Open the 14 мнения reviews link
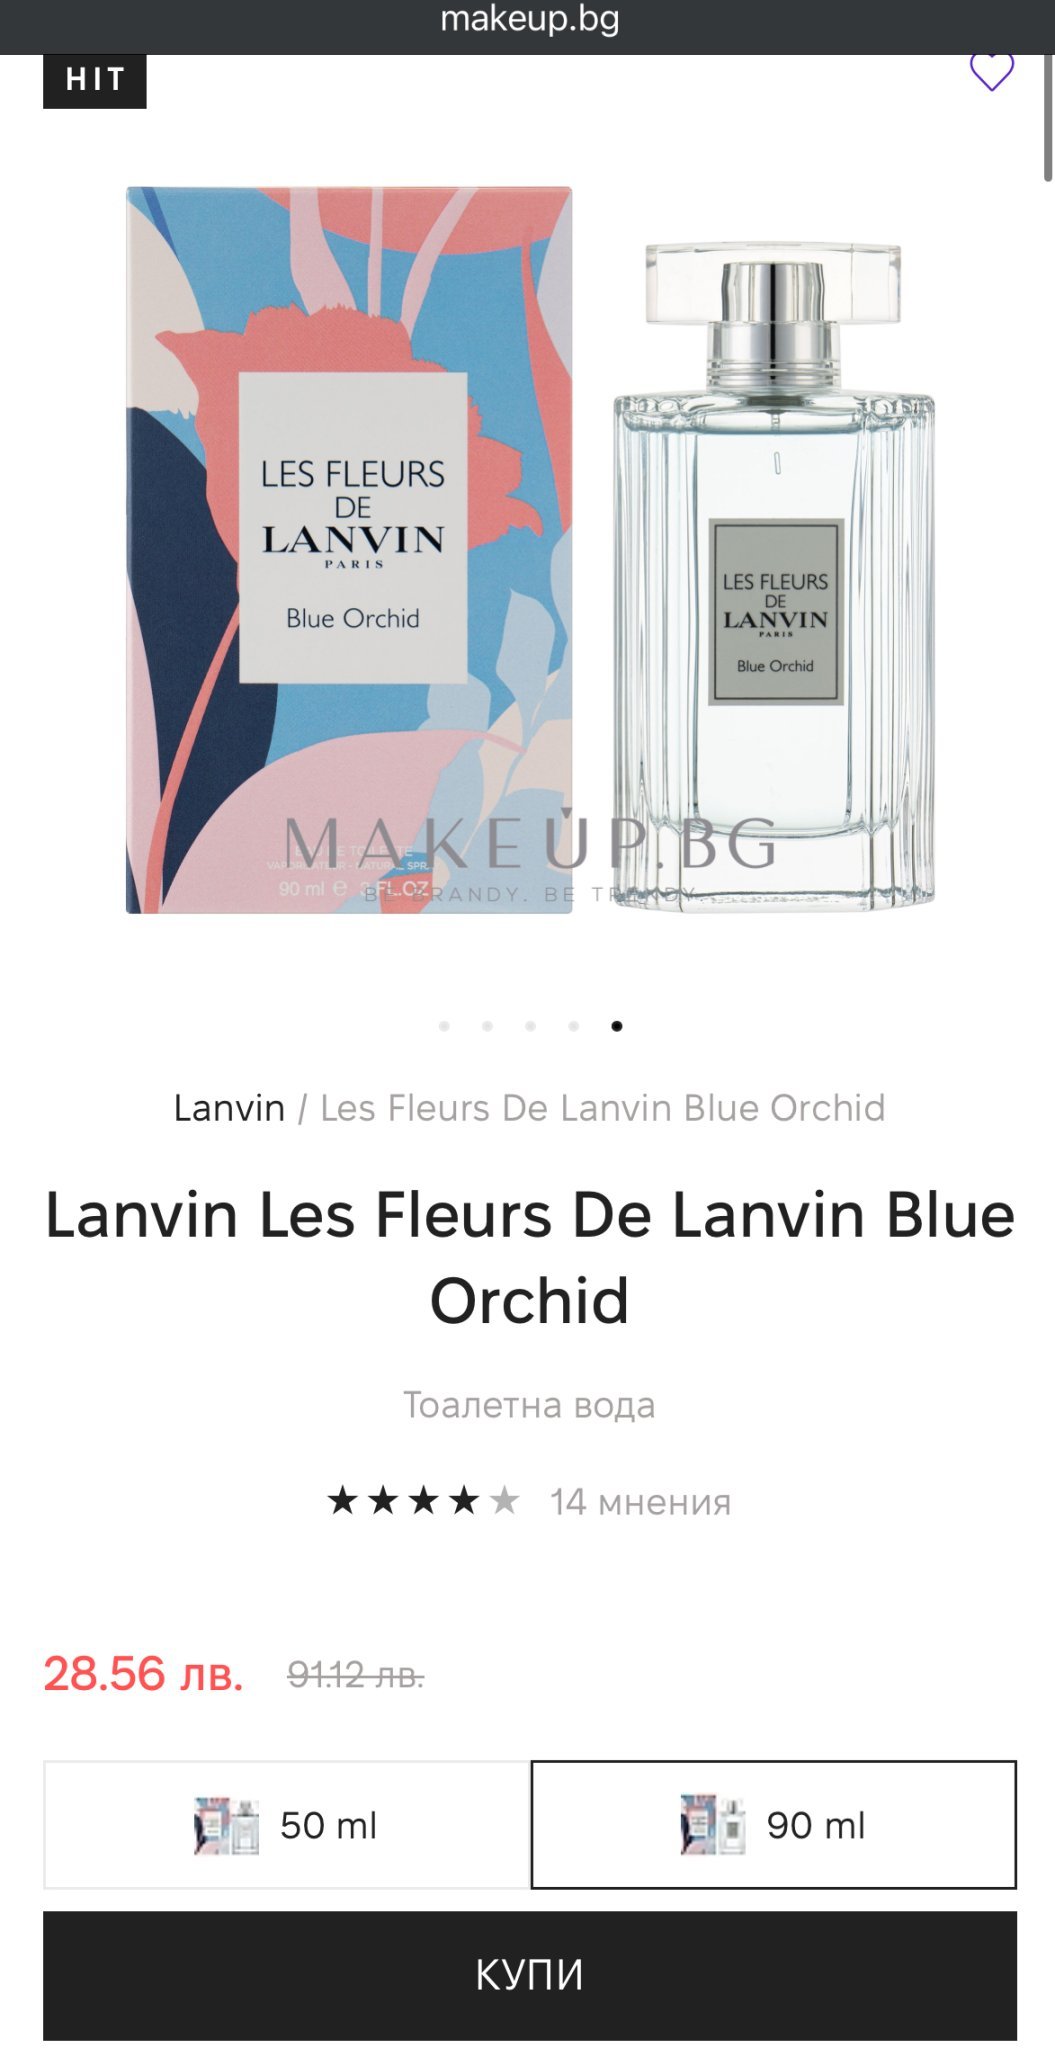Image resolution: width=1055 pixels, height=2048 pixels. coord(641,1502)
